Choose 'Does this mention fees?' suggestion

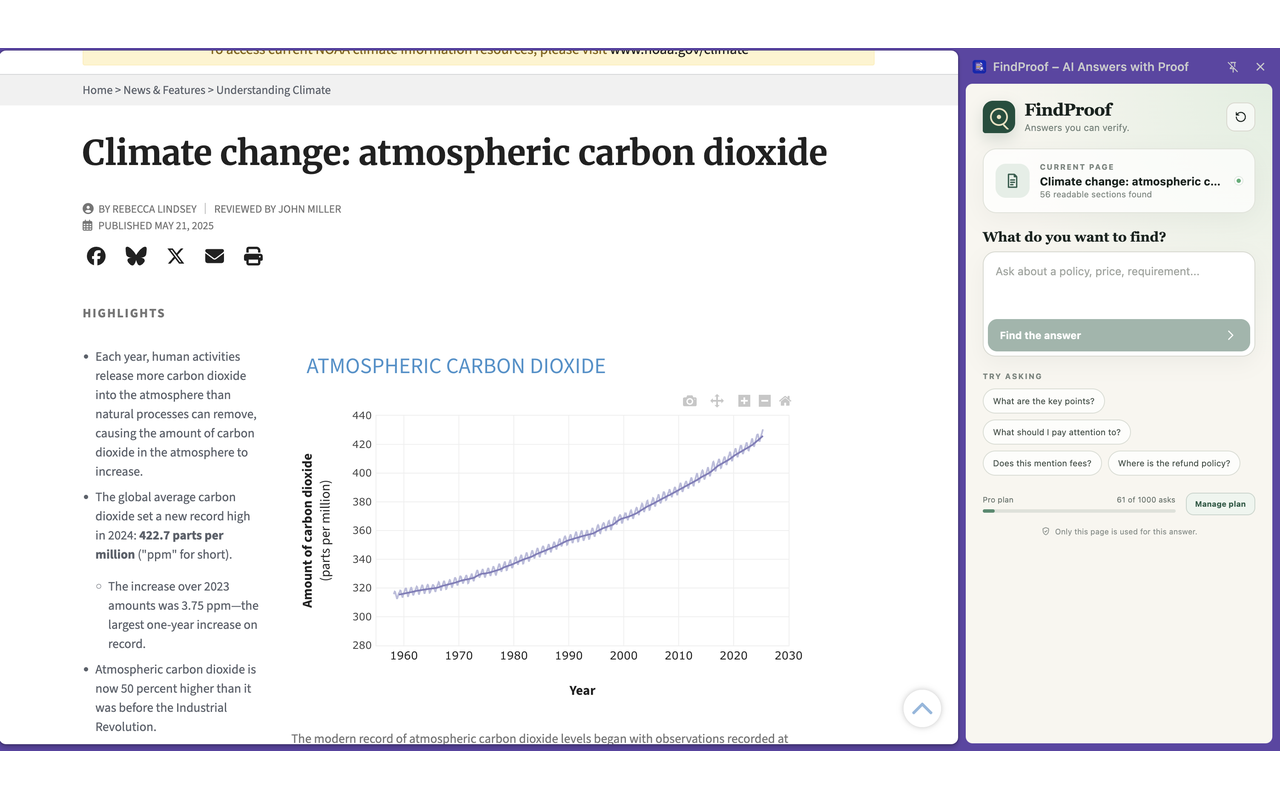click(x=1043, y=464)
